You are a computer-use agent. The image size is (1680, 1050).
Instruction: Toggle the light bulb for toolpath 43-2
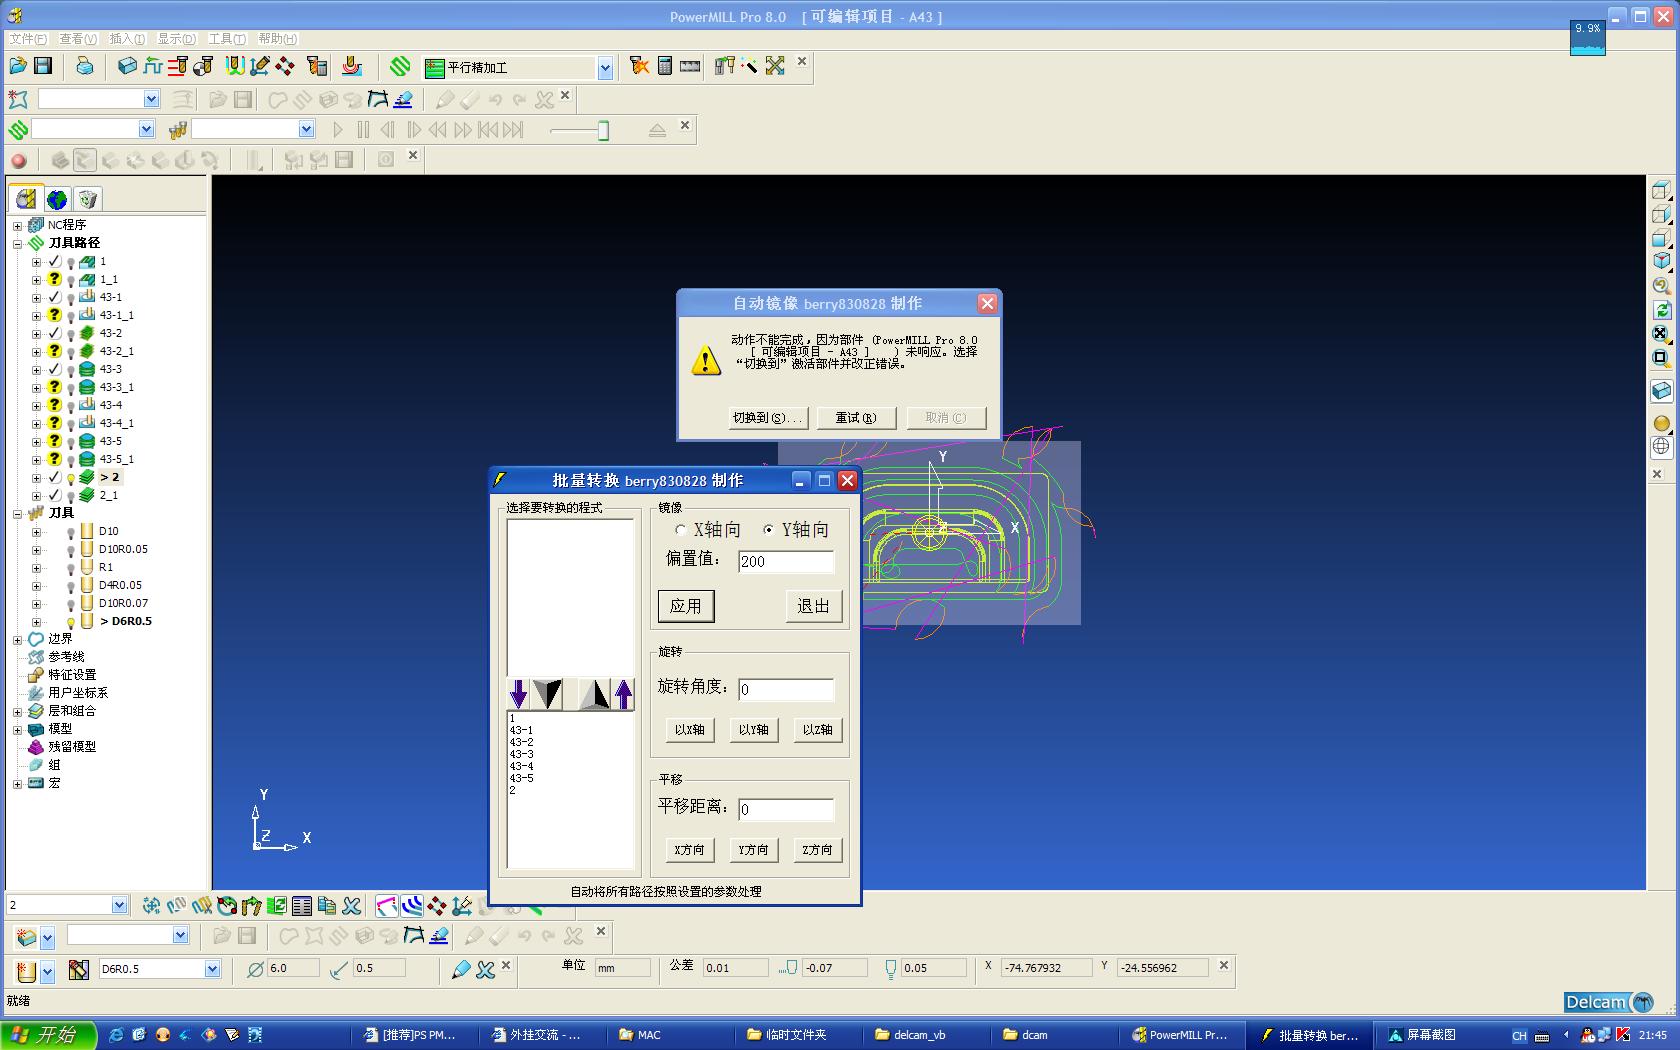[x=71, y=334]
